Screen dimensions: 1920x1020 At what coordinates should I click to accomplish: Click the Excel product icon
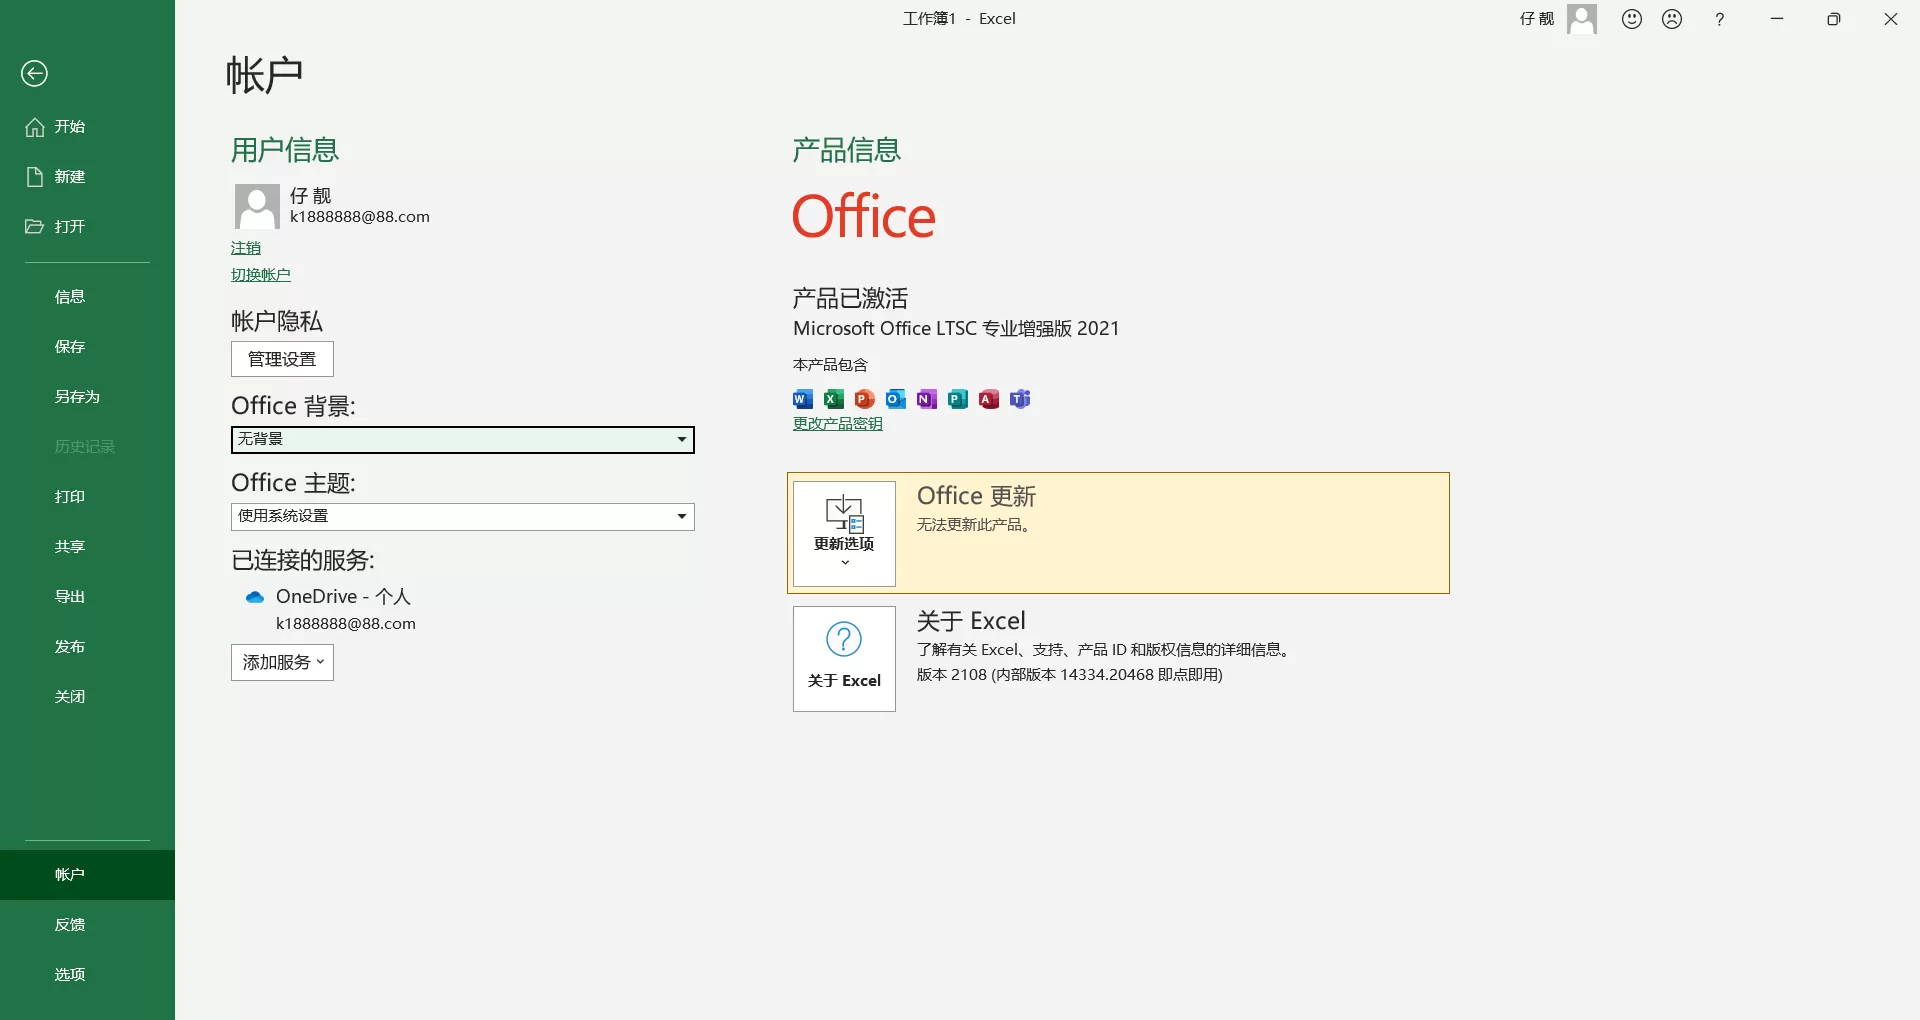click(x=833, y=399)
